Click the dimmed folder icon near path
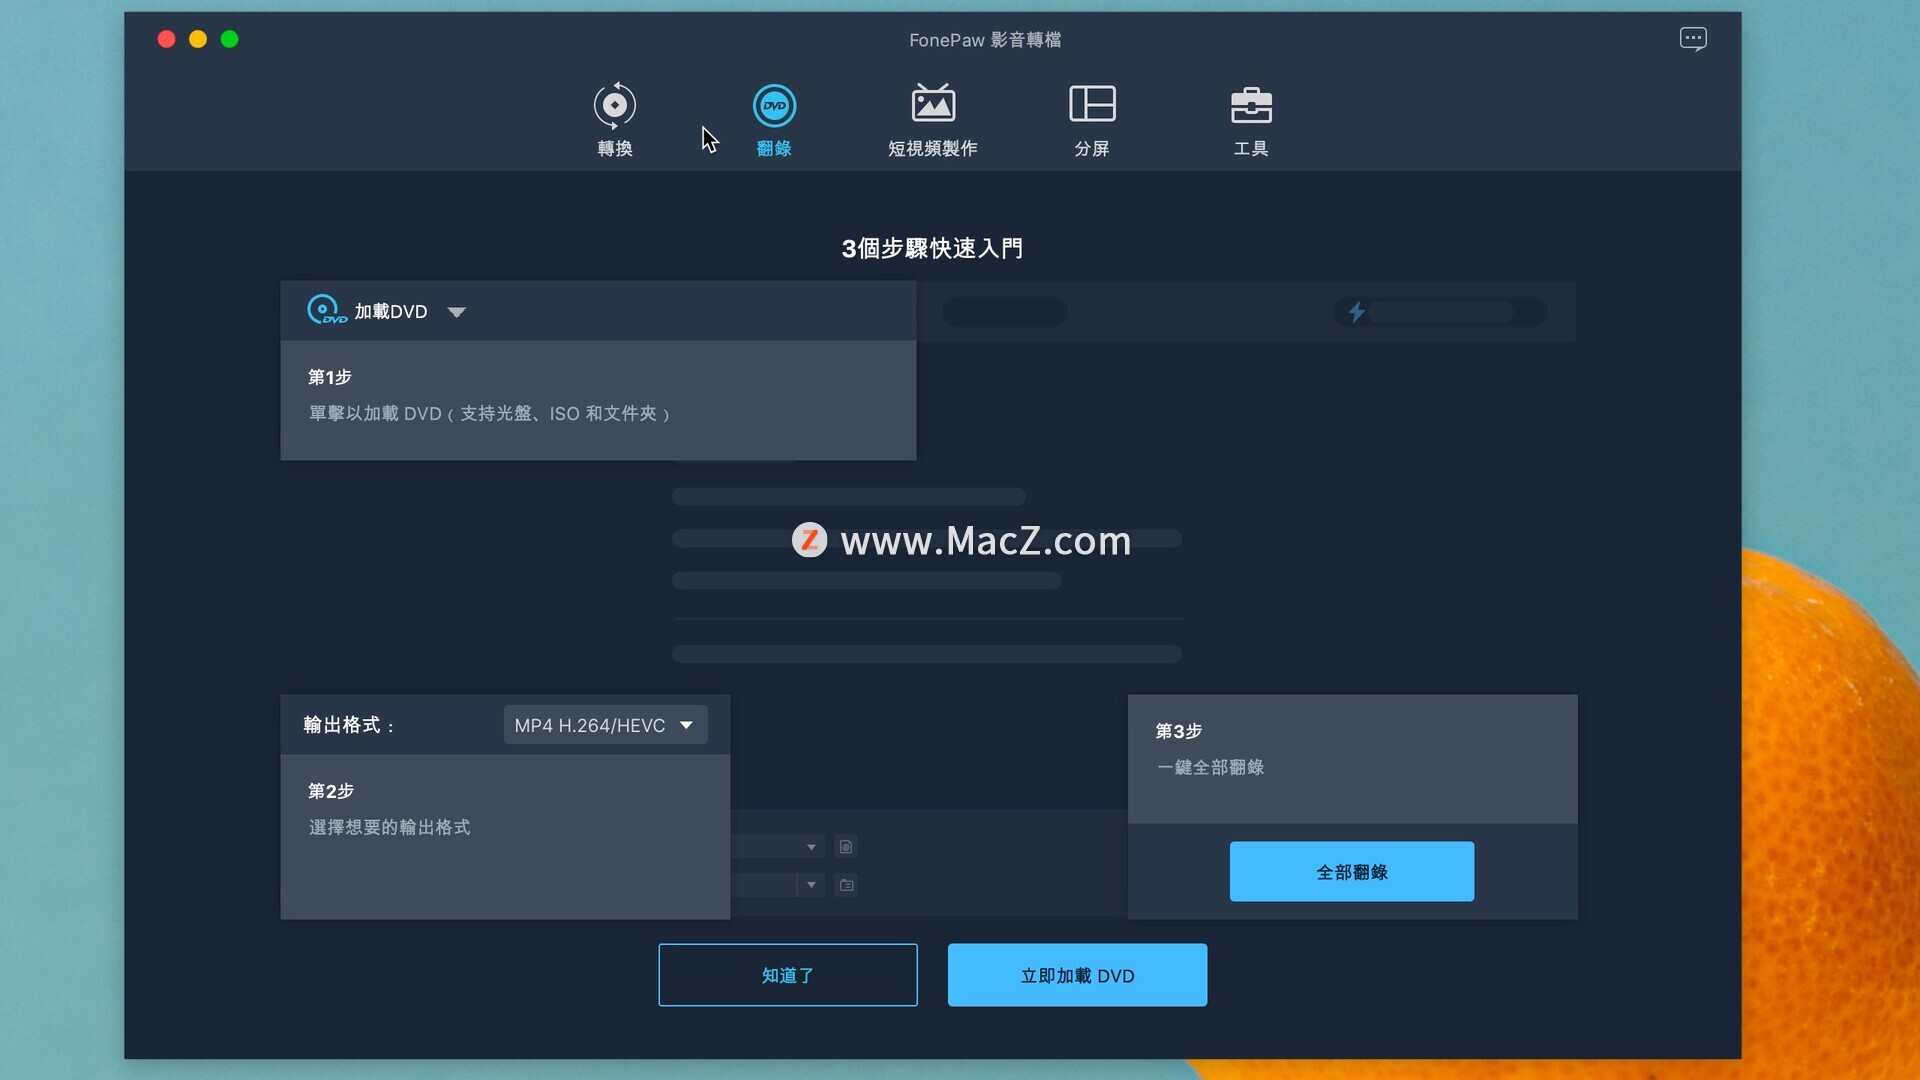This screenshot has height=1080, width=1920. [846, 885]
